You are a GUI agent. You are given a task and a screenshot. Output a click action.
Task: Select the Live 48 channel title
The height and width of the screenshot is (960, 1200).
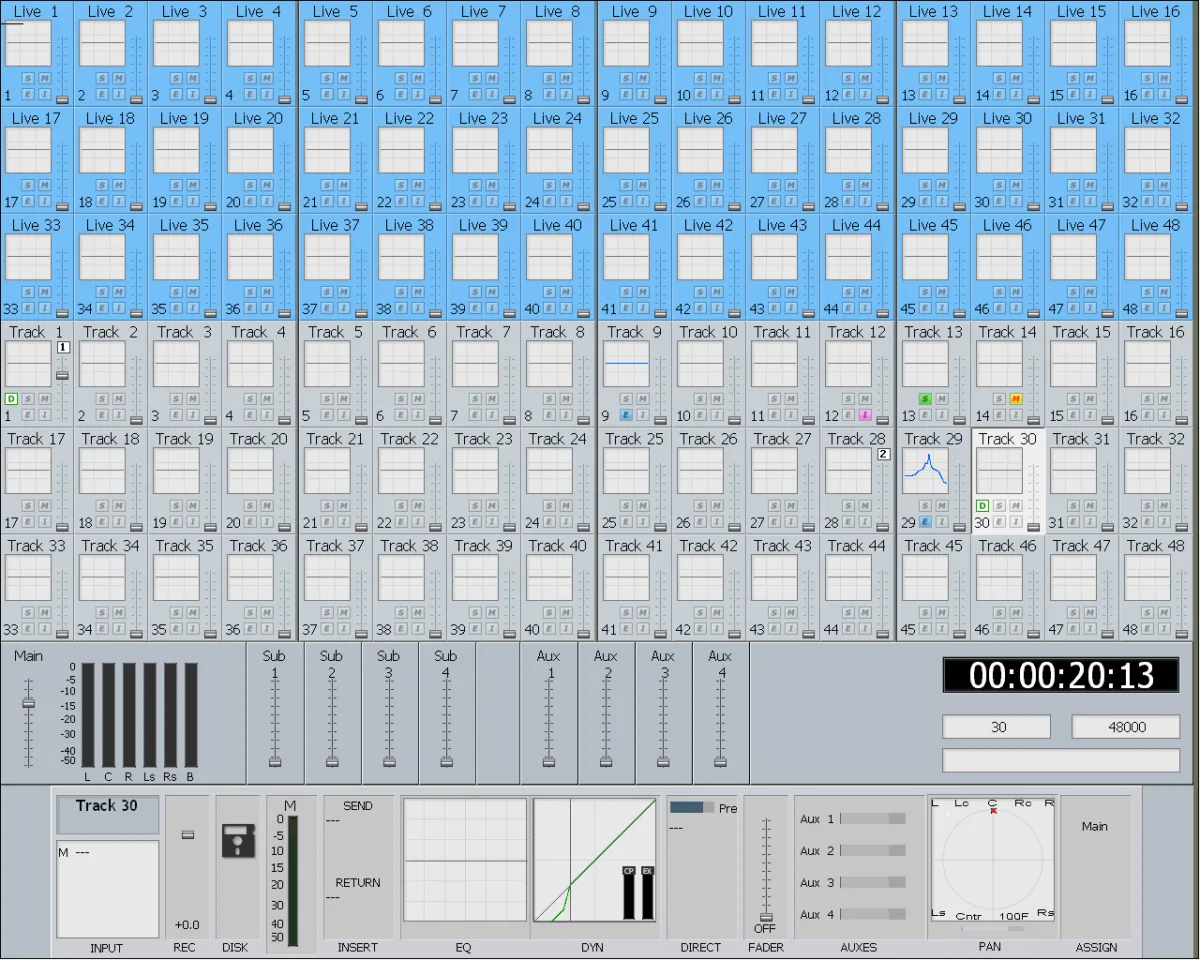(1155, 225)
